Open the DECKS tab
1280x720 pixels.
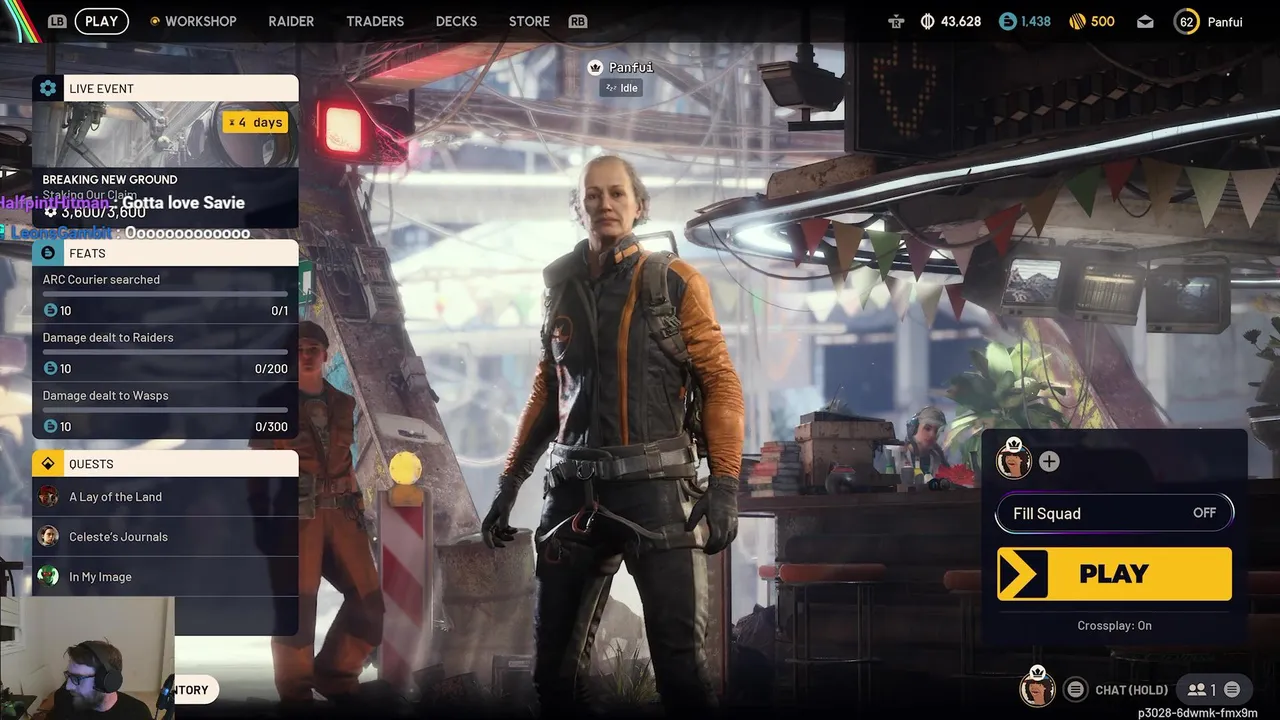[456, 21]
